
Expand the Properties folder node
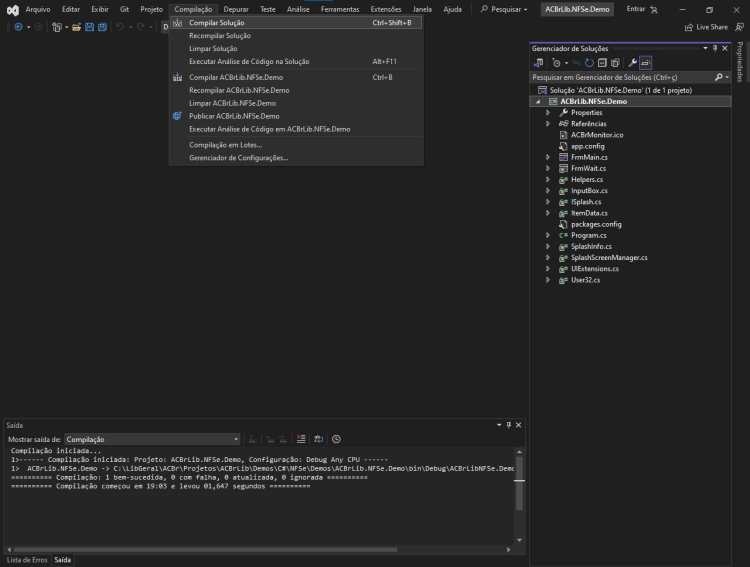click(548, 112)
